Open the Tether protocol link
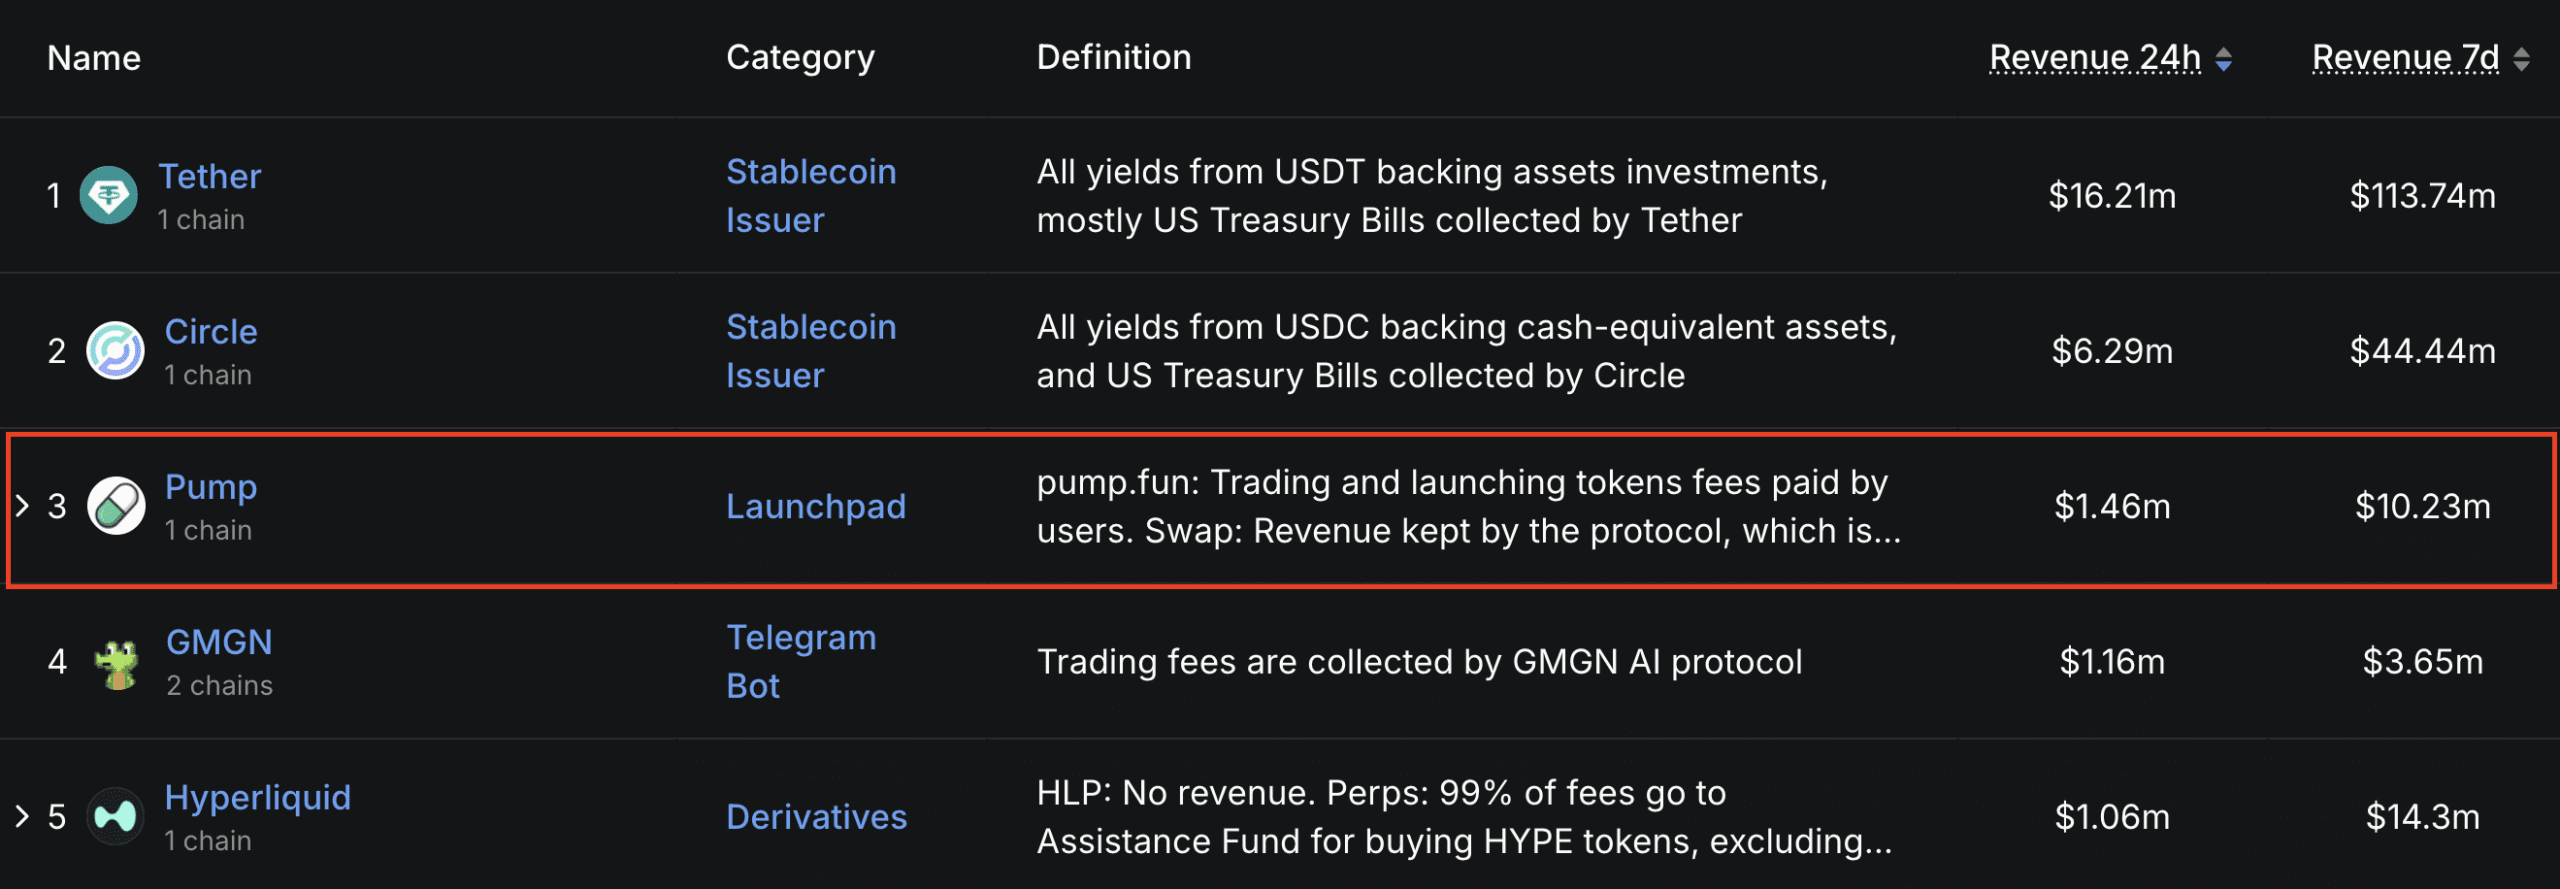Screen dimensions: 2560x889 point(210,177)
